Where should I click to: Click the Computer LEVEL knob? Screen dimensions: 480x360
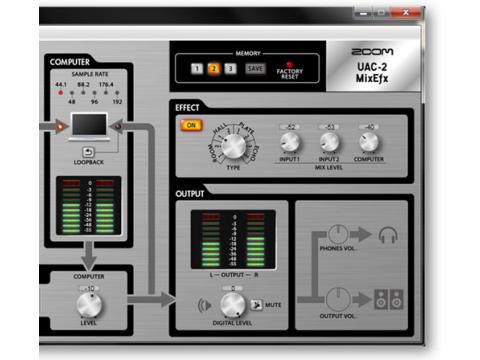89,305
